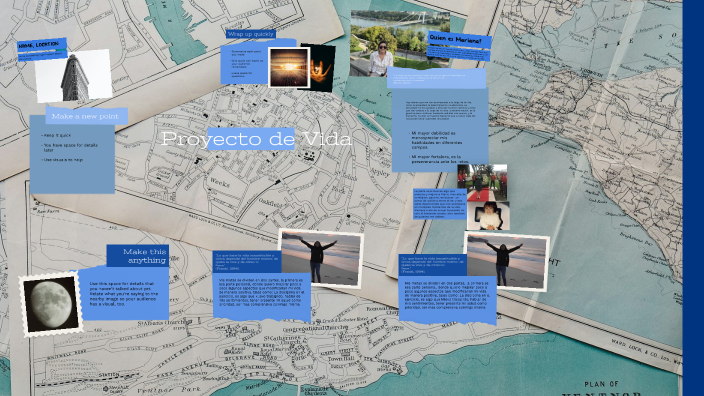Open the 'Make a new point' heading
This screenshot has width=704, height=396.
pos(85,116)
